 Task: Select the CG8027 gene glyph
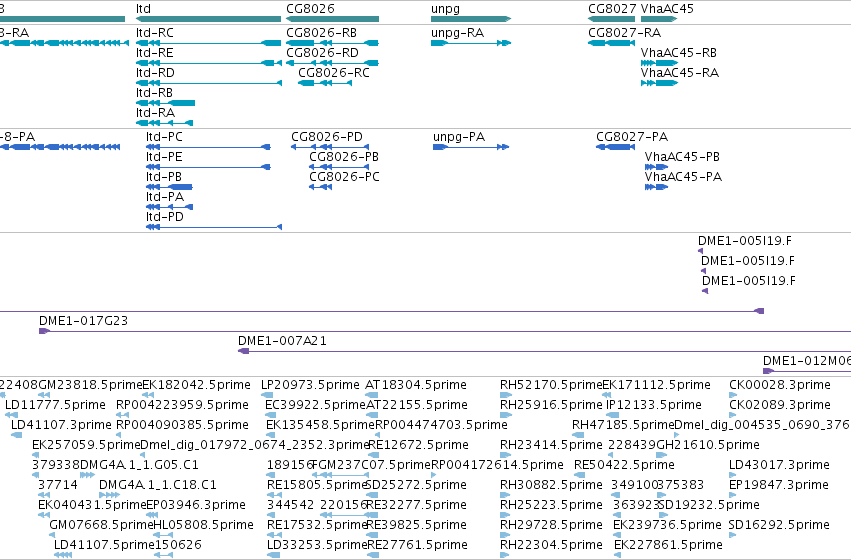click(x=612, y=19)
